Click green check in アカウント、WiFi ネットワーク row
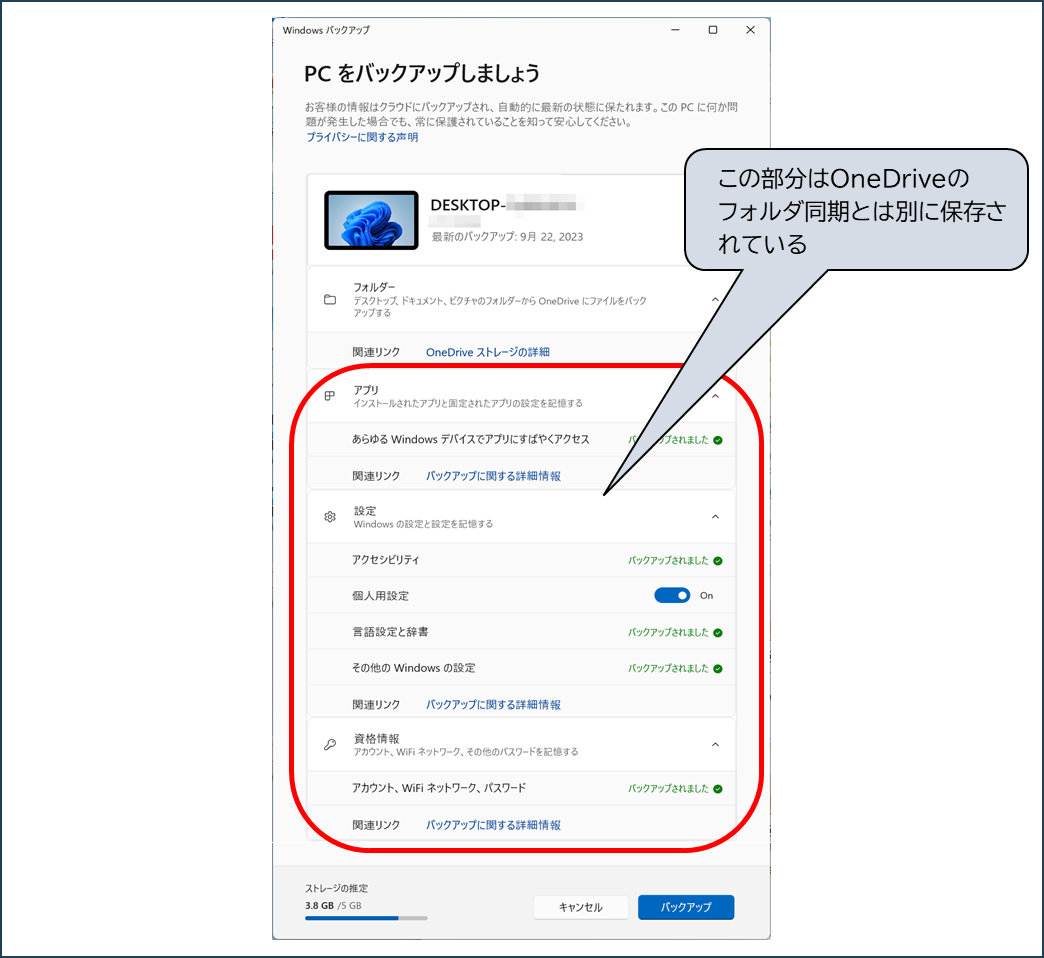 (x=718, y=789)
